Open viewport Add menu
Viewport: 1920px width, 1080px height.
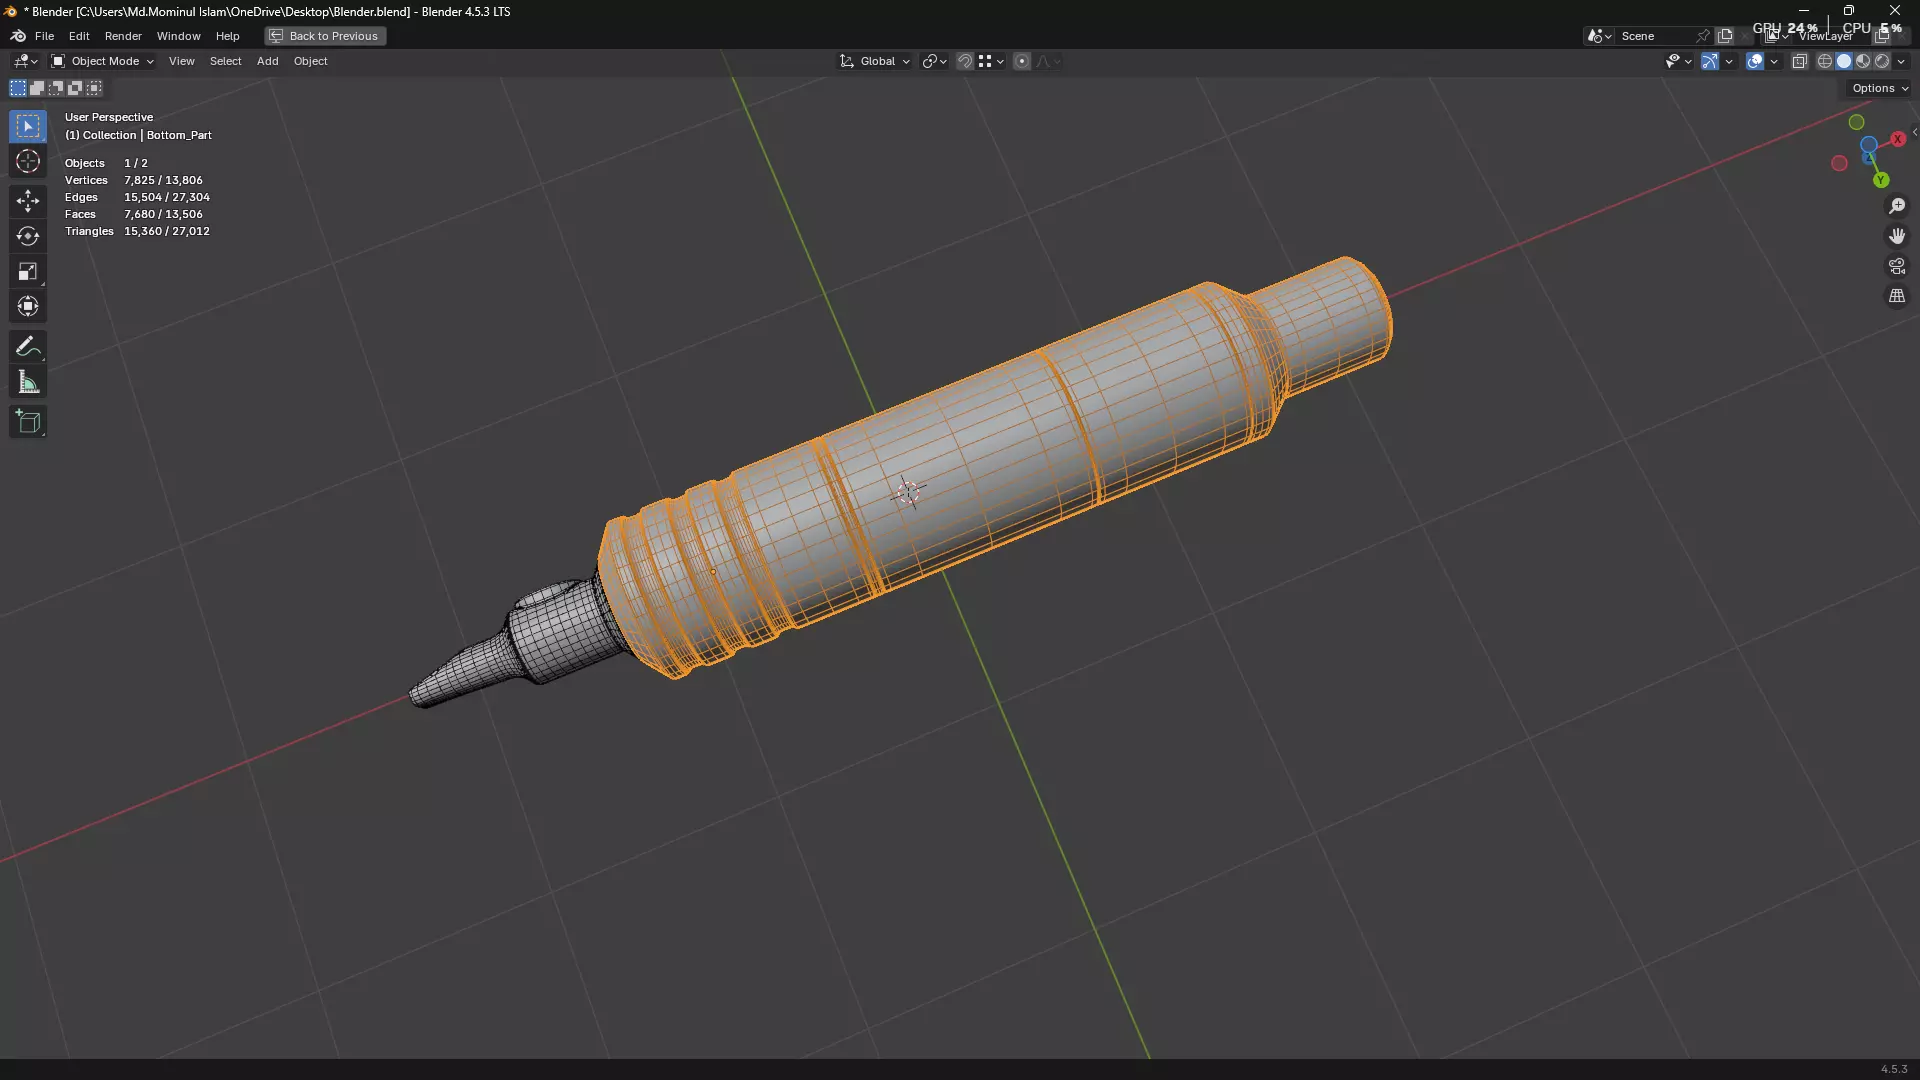[267, 61]
